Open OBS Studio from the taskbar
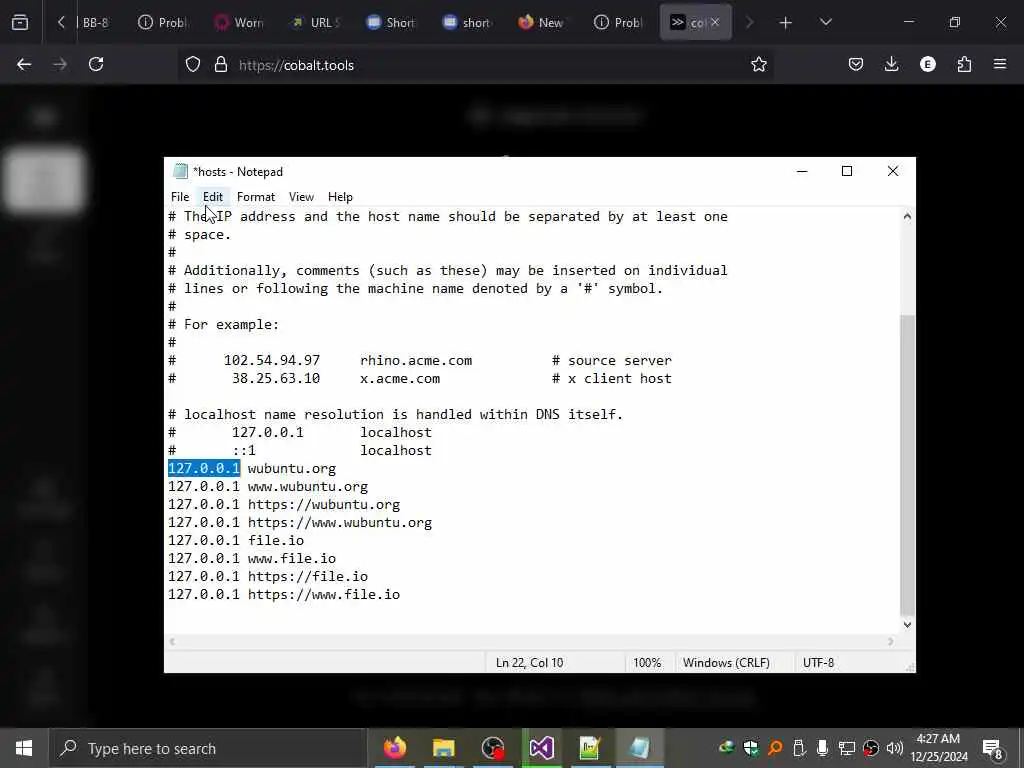 (492, 748)
